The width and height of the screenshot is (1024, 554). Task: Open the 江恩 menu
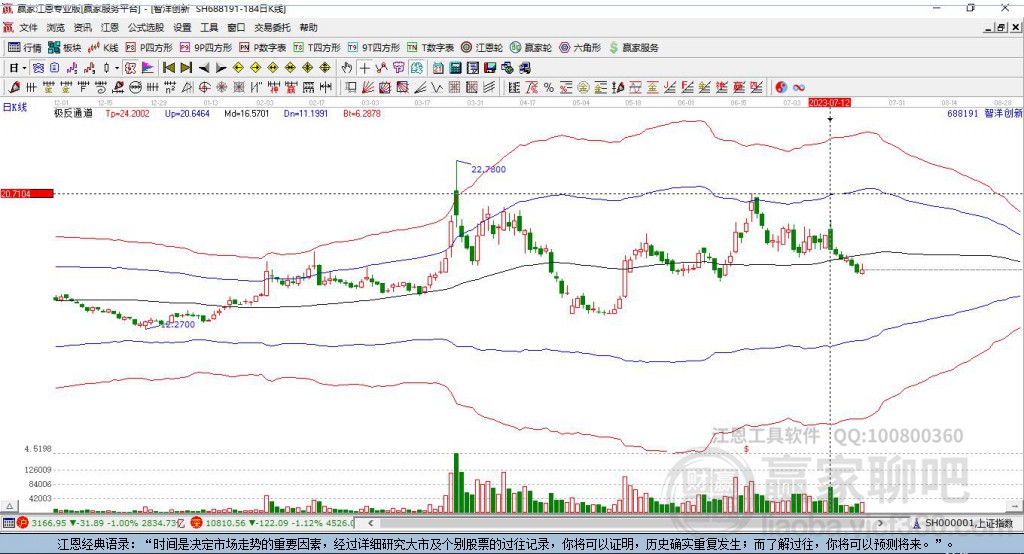[110, 27]
